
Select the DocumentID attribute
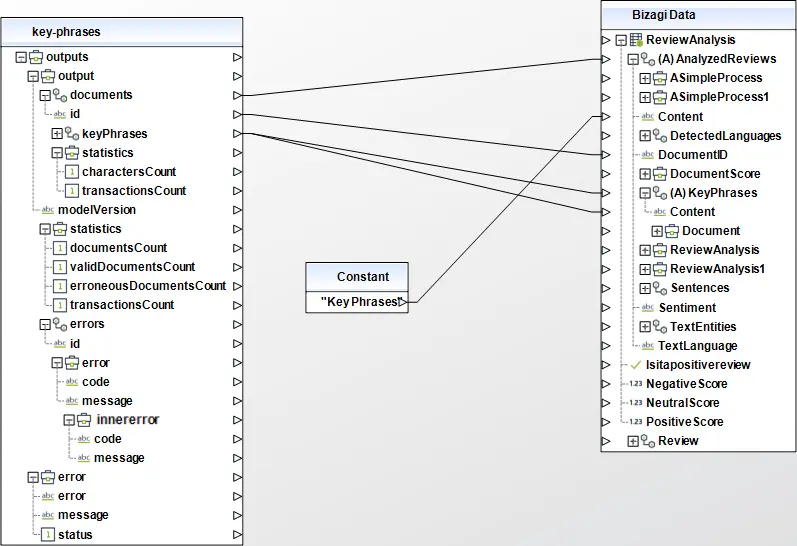tap(693, 155)
